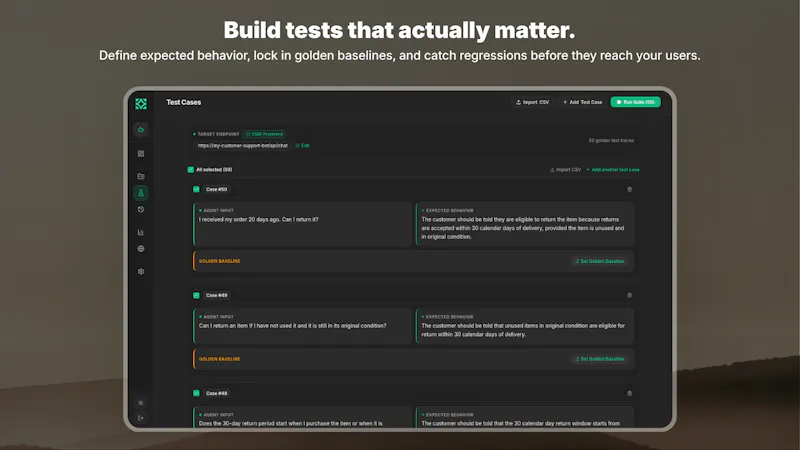Open the globe icon in sidebar
Viewport: 800px width, 450px height.
point(141,249)
